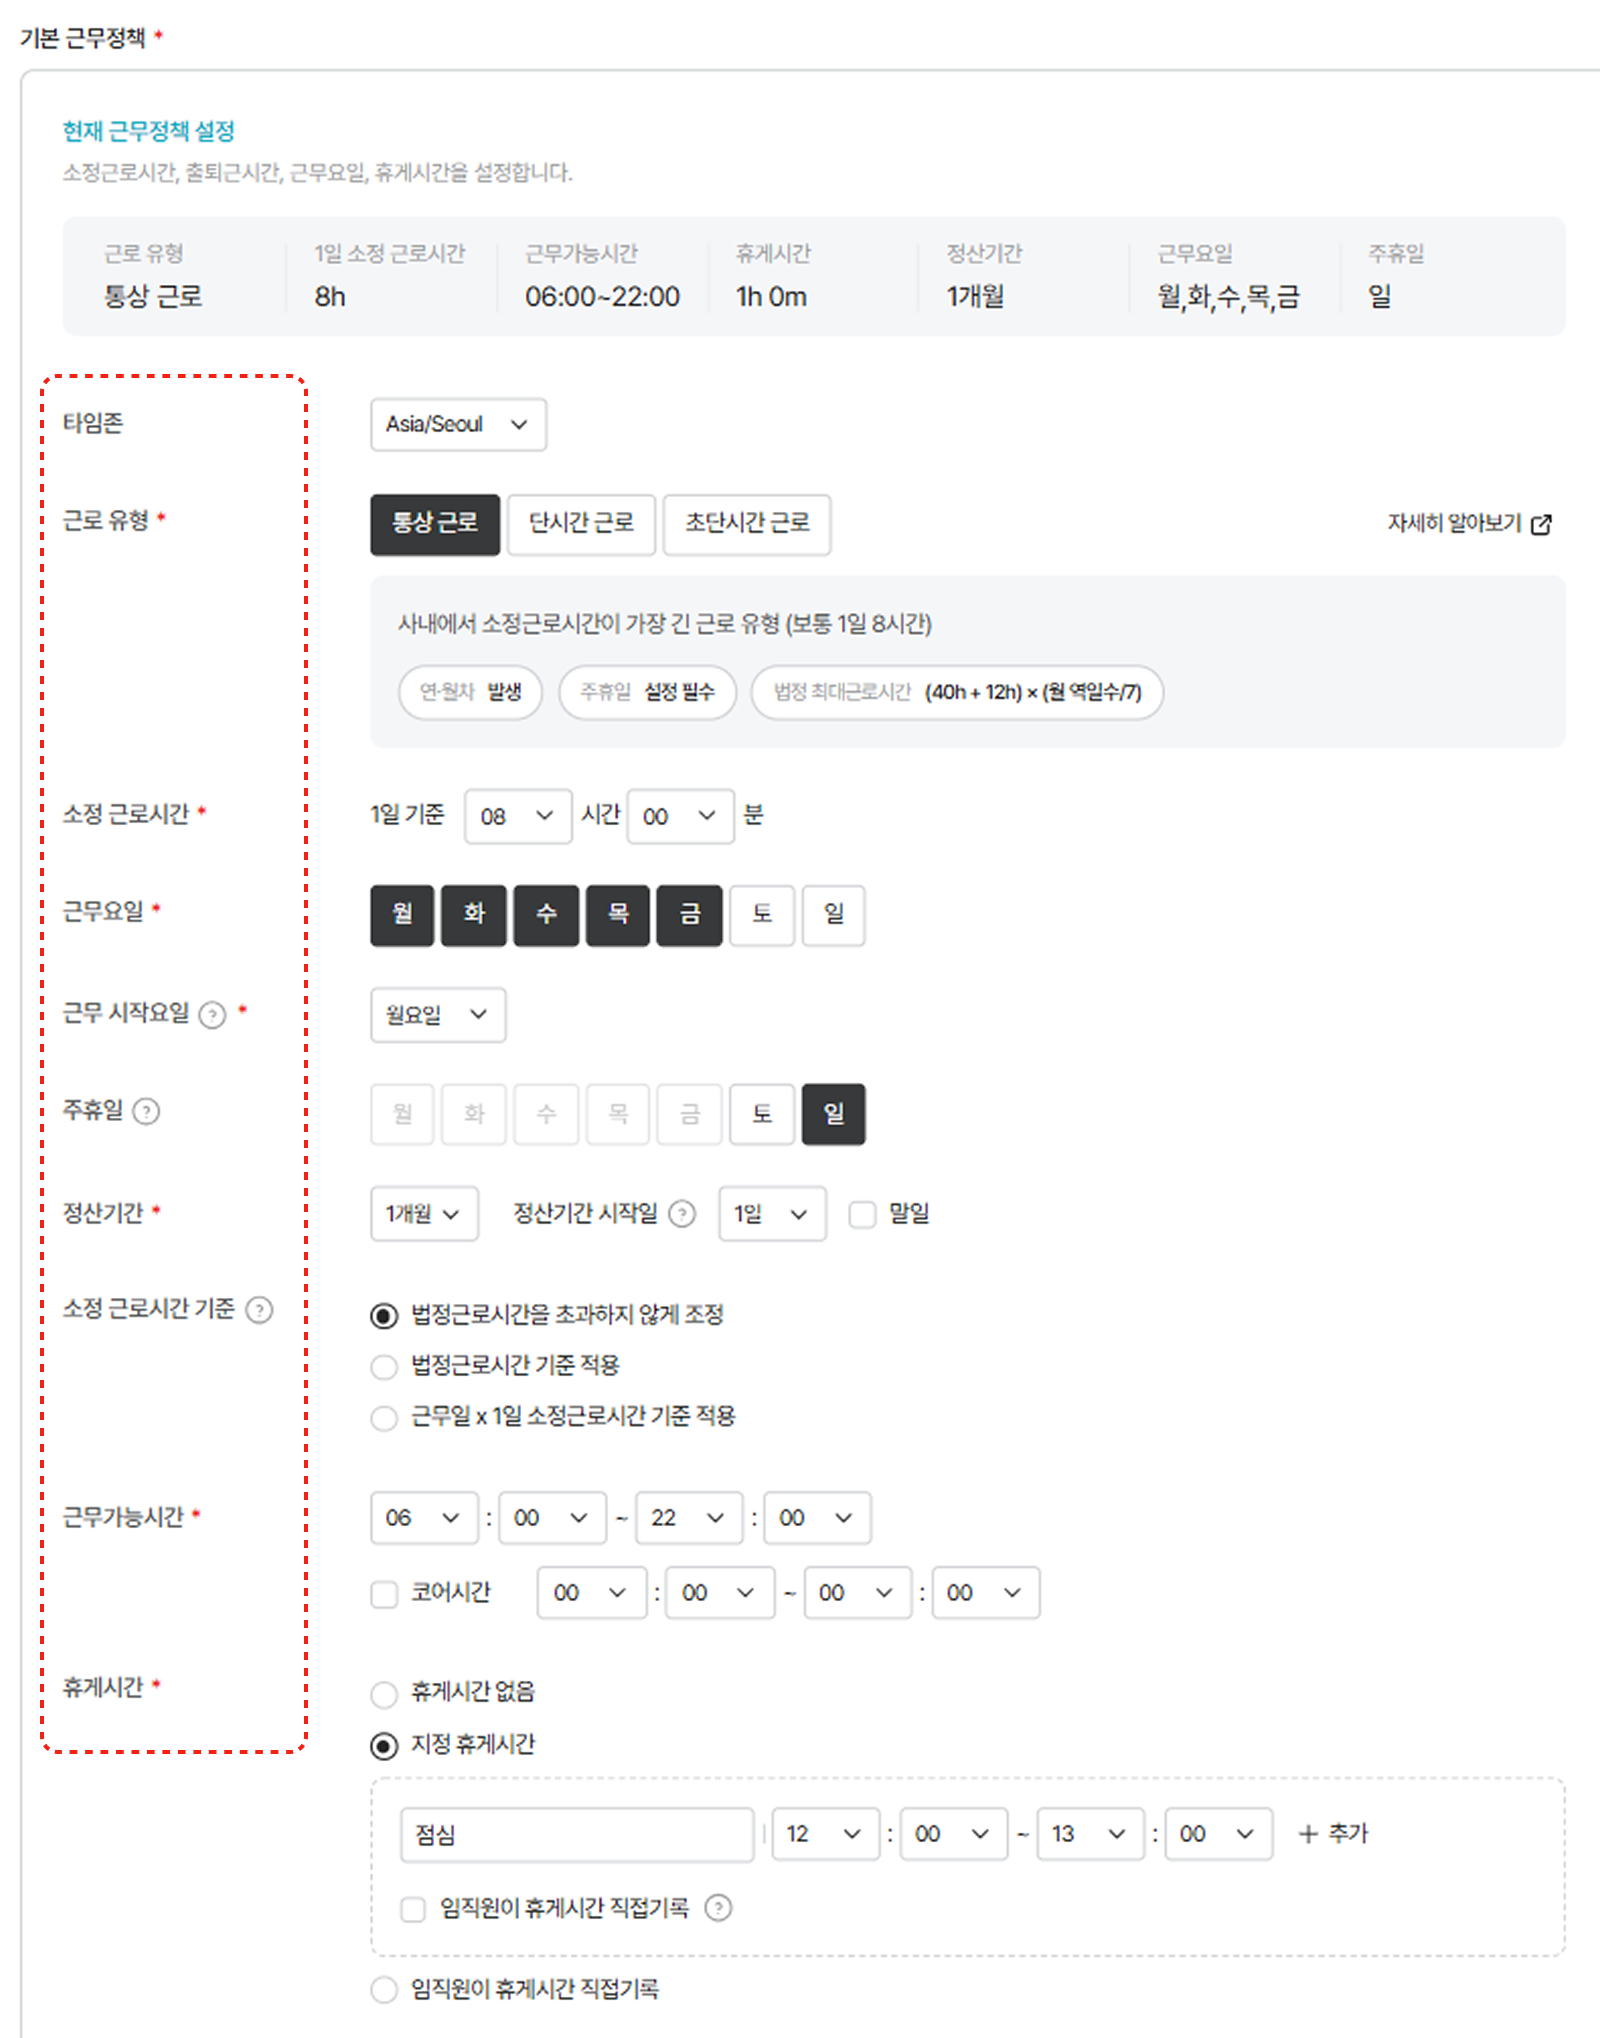
Task: Toggle 월 in 근무요일 row
Action: (402, 915)
